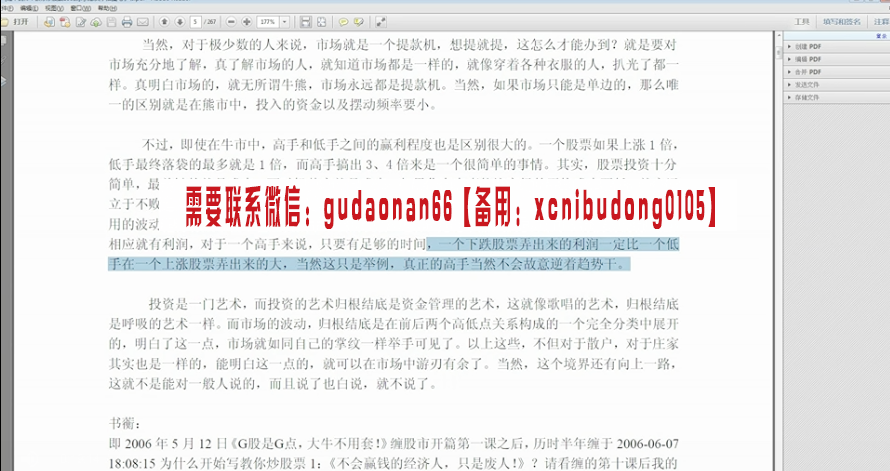This screenshot has width=890, height=471.
Task: Click the document vertical scrollbar up arrow
Action: point(779,36)
